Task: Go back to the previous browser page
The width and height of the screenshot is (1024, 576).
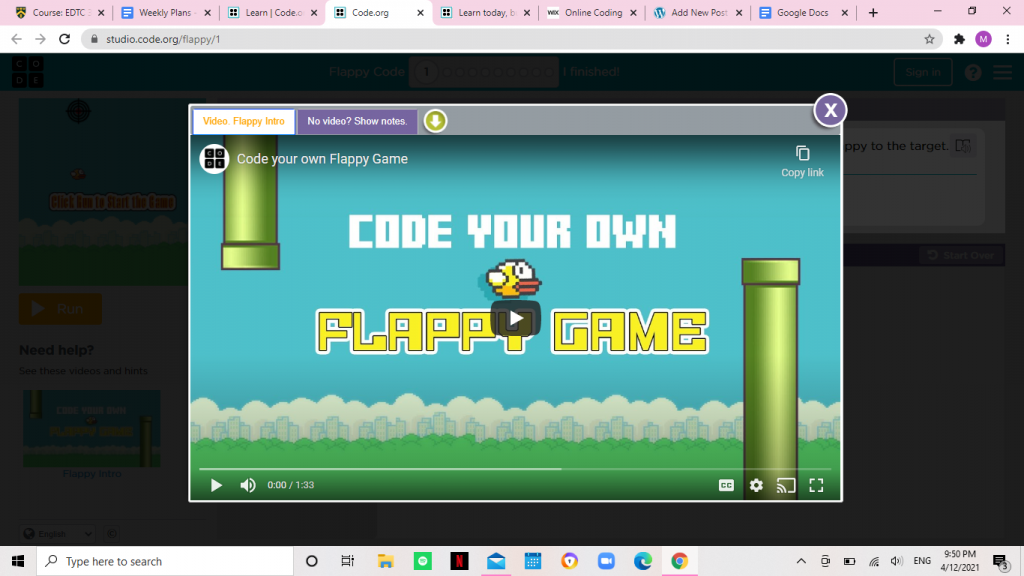Action: pos(16,39)
